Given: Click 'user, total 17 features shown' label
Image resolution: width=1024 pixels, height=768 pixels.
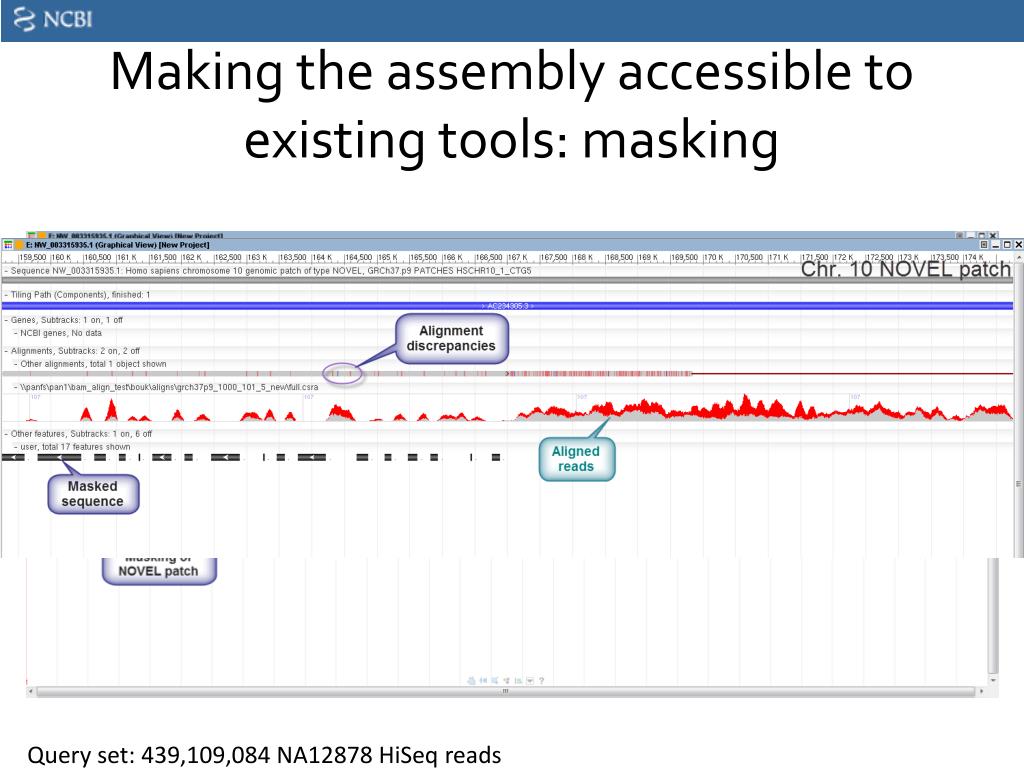Looking at the screenshot, I should click(75, 447).
